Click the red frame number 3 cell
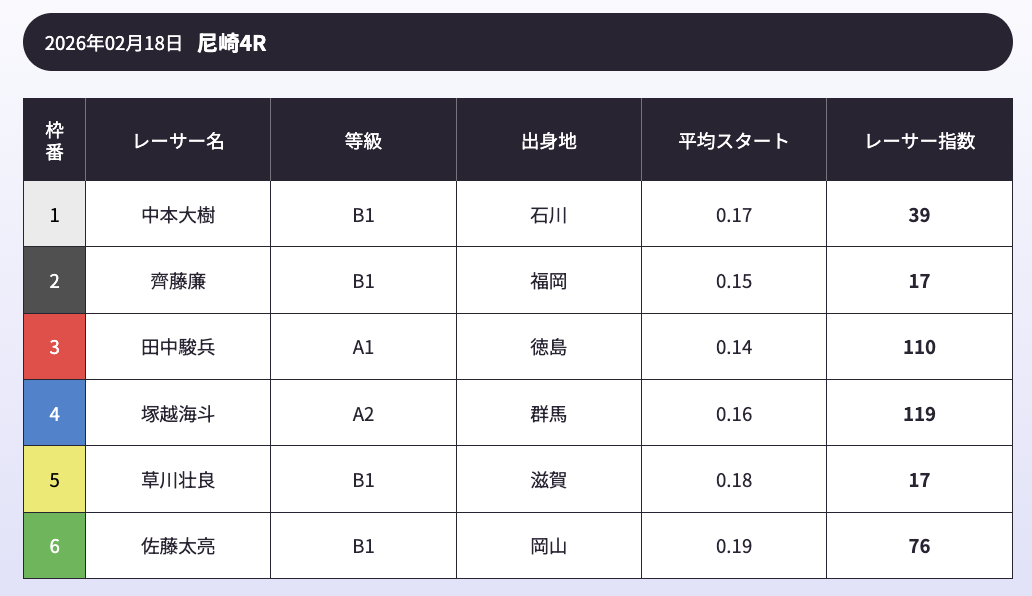Image resolution: width=1032 pixels, height=596 pixels. (54, 347)
